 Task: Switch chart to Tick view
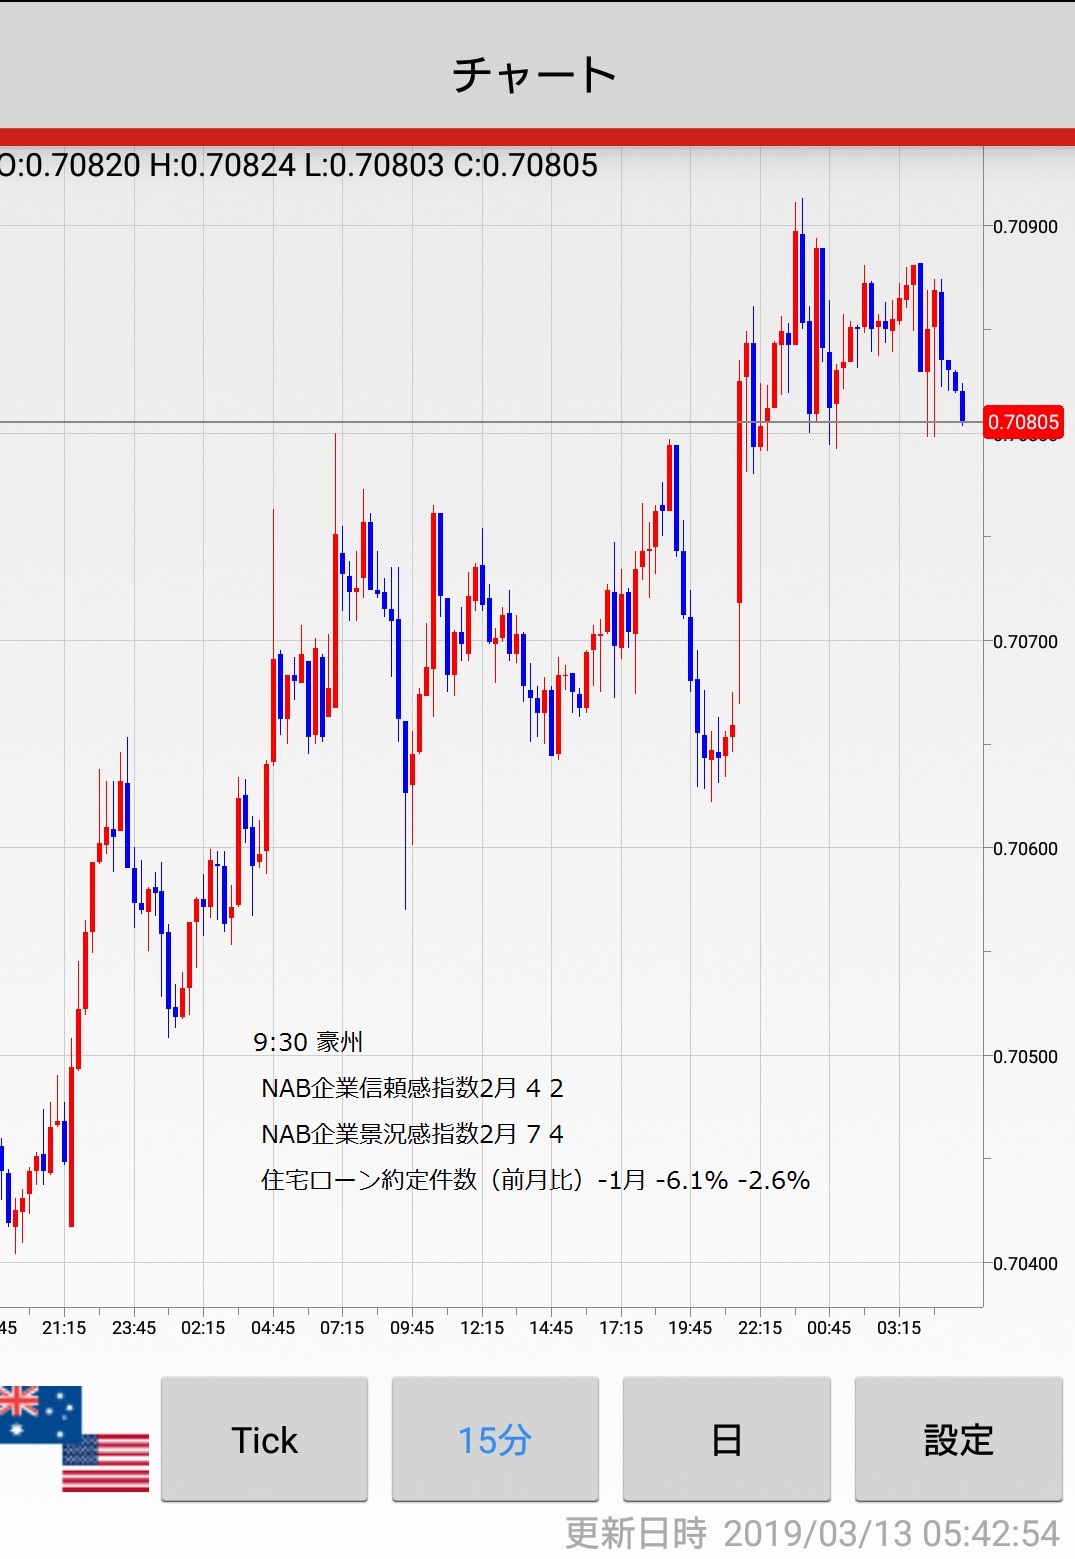264,1439
